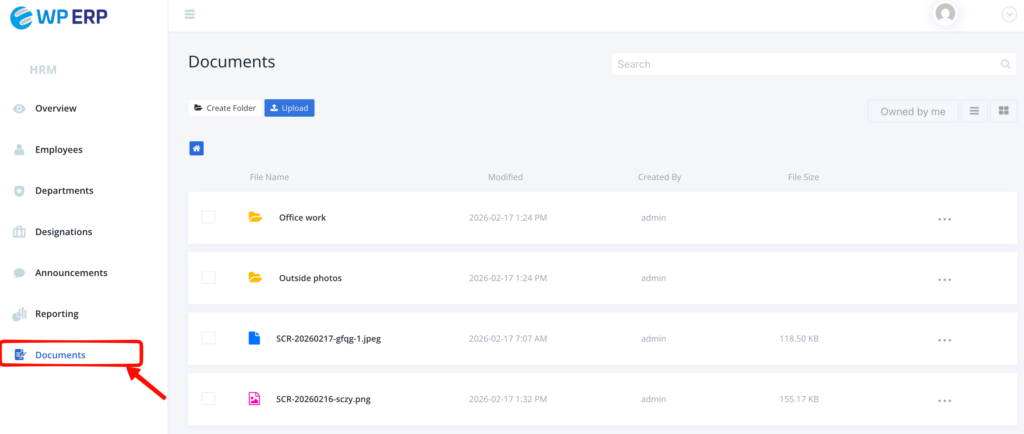The height and width of the screenshot is (434, 1024).
Task: Open three-dot menu for Outside photos
Action: pyautogui.click(x=944, y=279)
